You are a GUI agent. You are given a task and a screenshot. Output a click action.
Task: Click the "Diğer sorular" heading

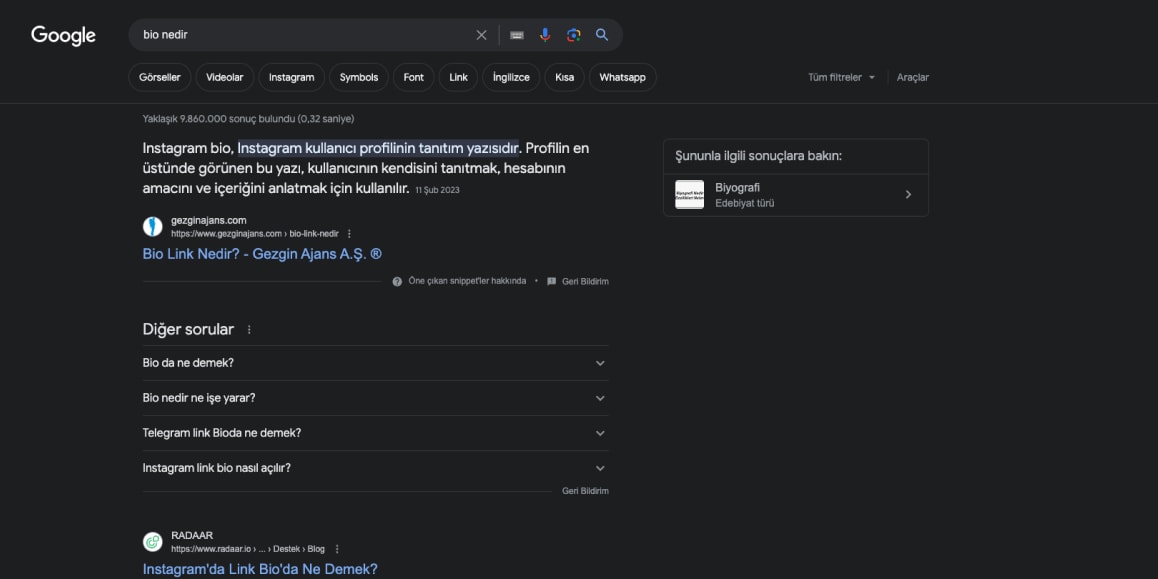[188, 329]
